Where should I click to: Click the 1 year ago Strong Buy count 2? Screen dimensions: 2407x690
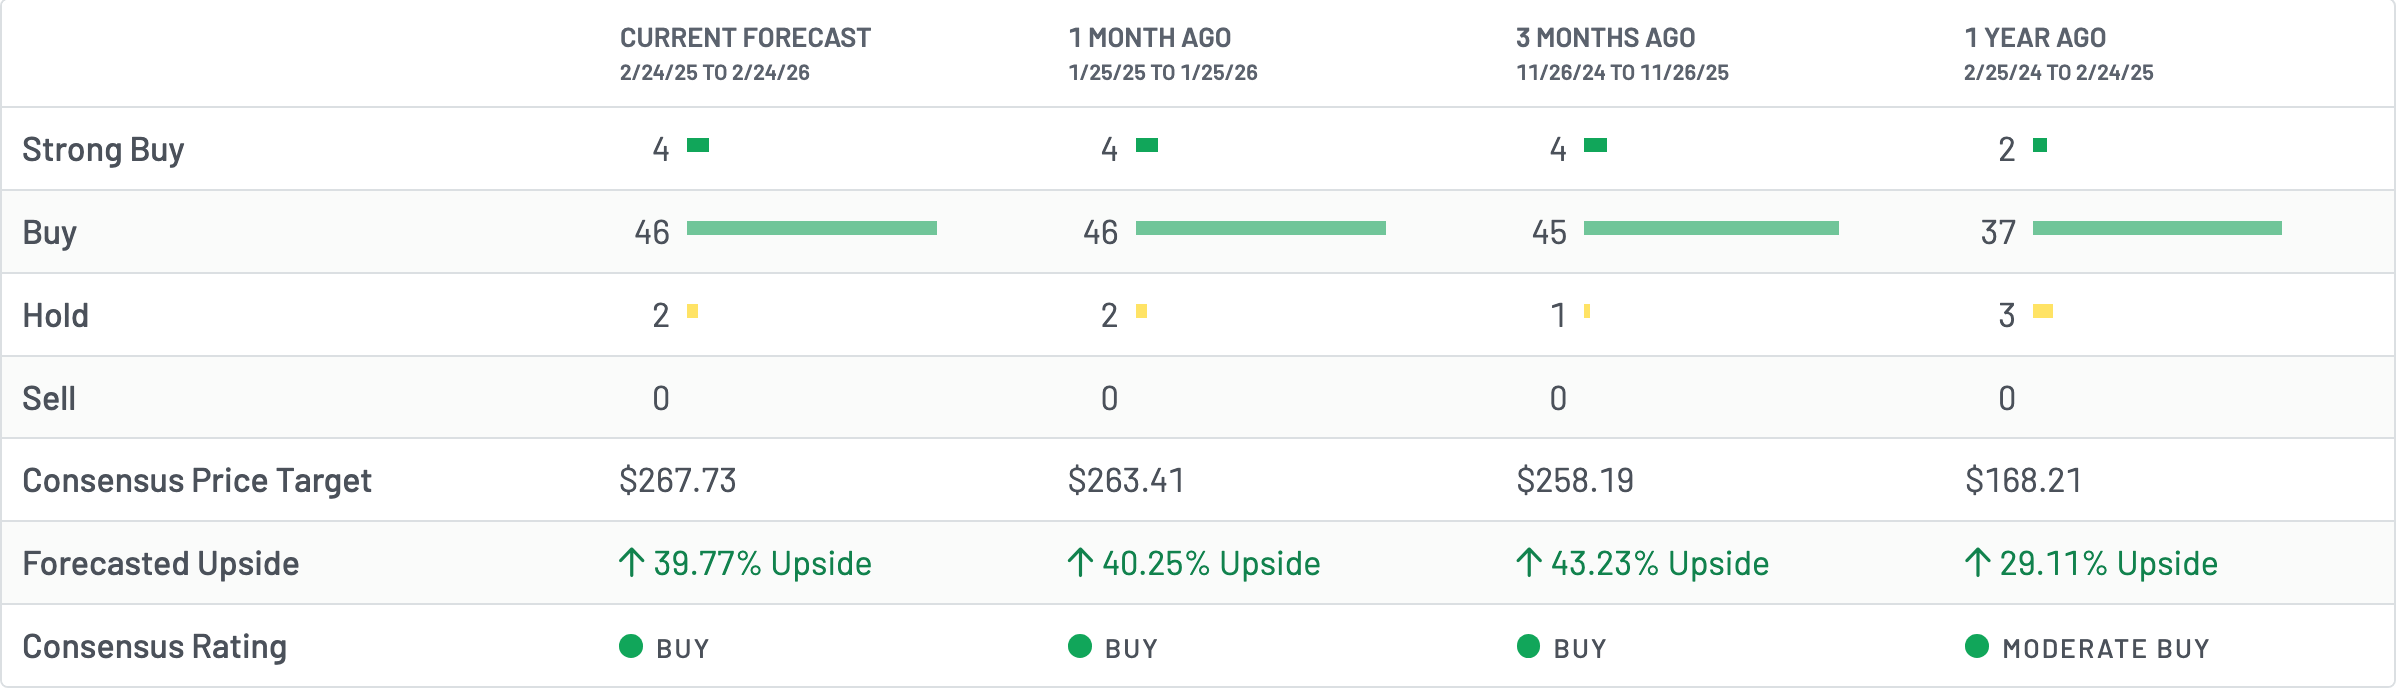pyautogui.click(x=2007, y=149)
